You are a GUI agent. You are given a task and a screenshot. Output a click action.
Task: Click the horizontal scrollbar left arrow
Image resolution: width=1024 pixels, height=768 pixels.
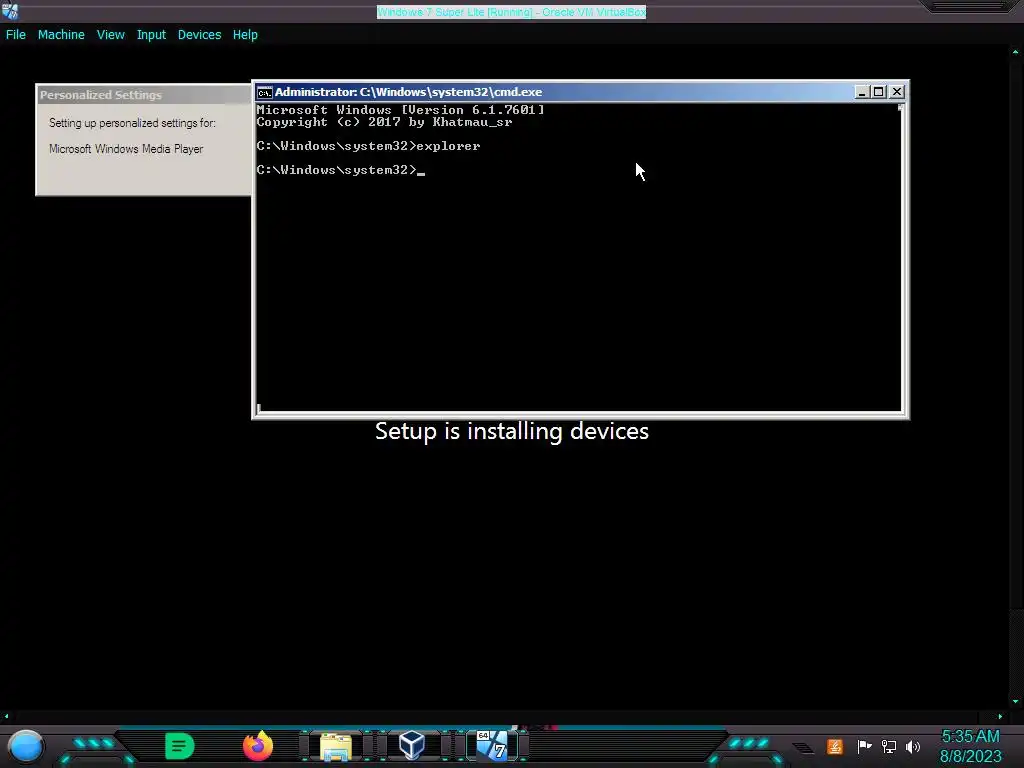click(x=7, y=716)
